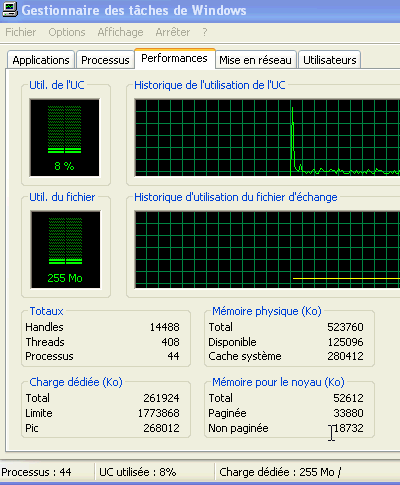Click the UC utilisée status bar panel

pyautogui.click(x=154, y=472)
